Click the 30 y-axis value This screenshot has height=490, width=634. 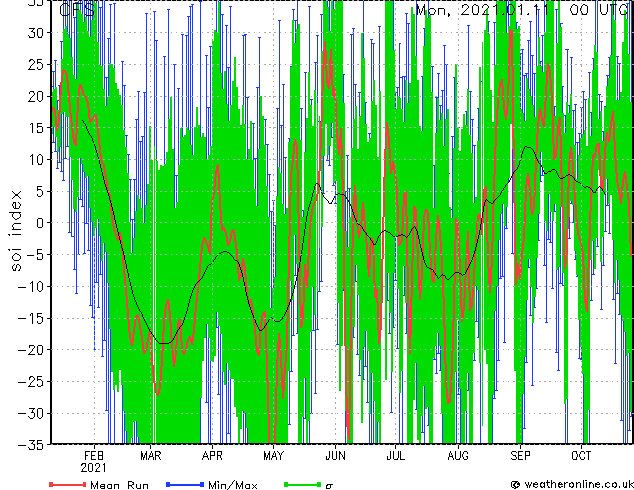point(37,33)
